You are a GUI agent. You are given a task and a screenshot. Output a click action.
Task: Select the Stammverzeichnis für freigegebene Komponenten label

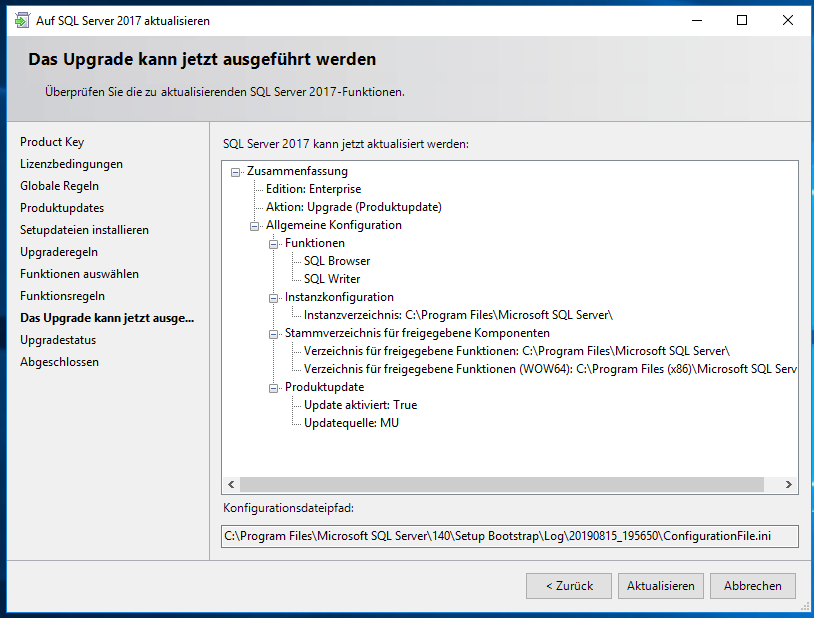click(x=417, y=333)
